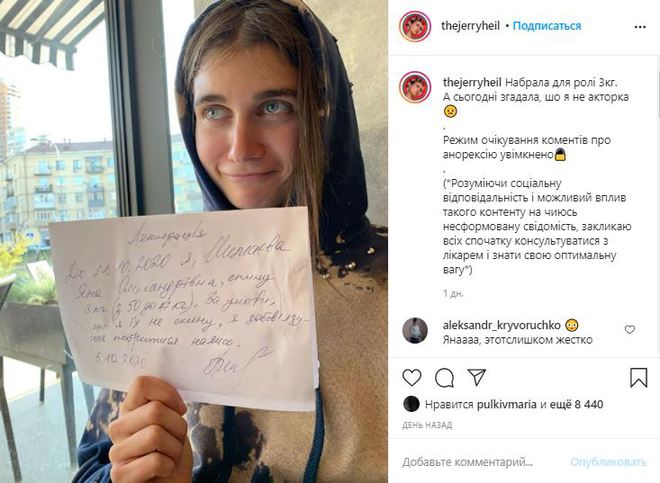The image size is (660, 483).
Task: Open aleksandr_kryvoruchko username link
Action: tap(502, 325)
